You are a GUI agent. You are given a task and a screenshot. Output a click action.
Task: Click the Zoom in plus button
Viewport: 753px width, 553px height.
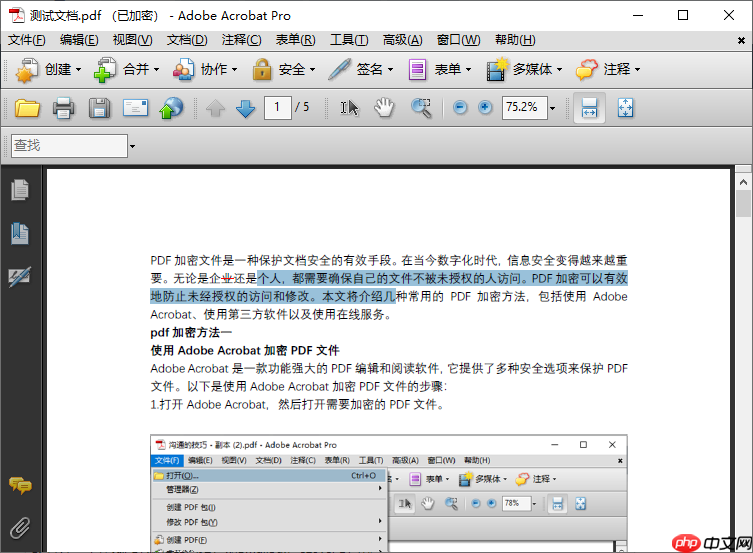[x=485, y=108]
